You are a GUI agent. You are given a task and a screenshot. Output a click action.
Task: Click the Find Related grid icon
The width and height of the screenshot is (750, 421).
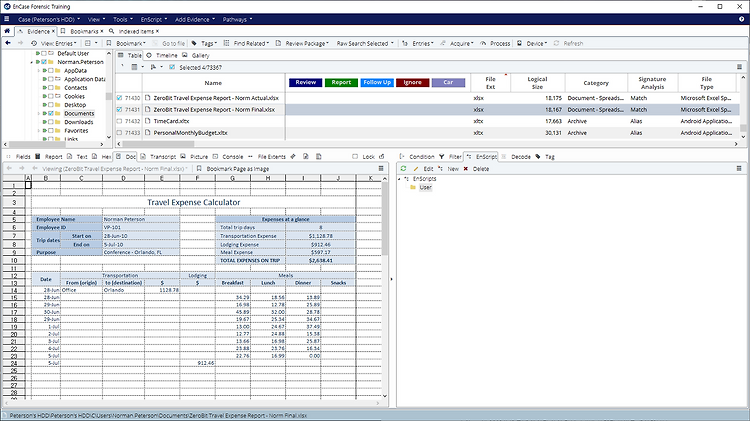click(227, 43)
